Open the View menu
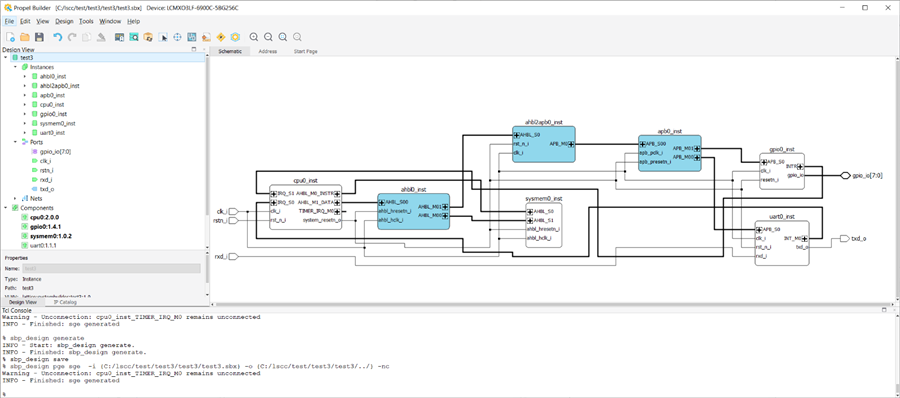900x398 pixels. 42,21
